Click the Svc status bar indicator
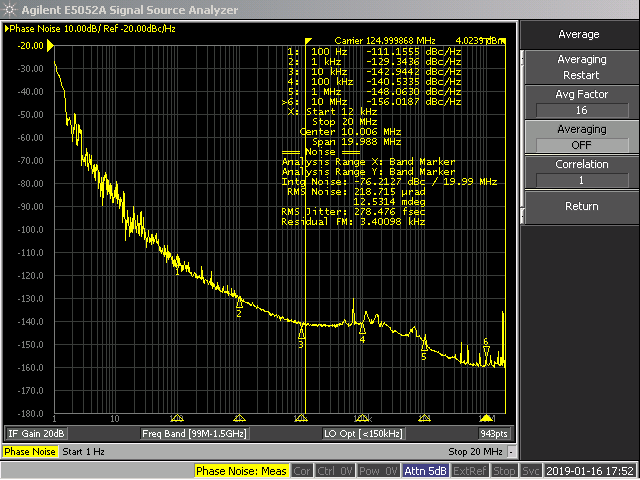The image size is (640, 480). [531, 471]
